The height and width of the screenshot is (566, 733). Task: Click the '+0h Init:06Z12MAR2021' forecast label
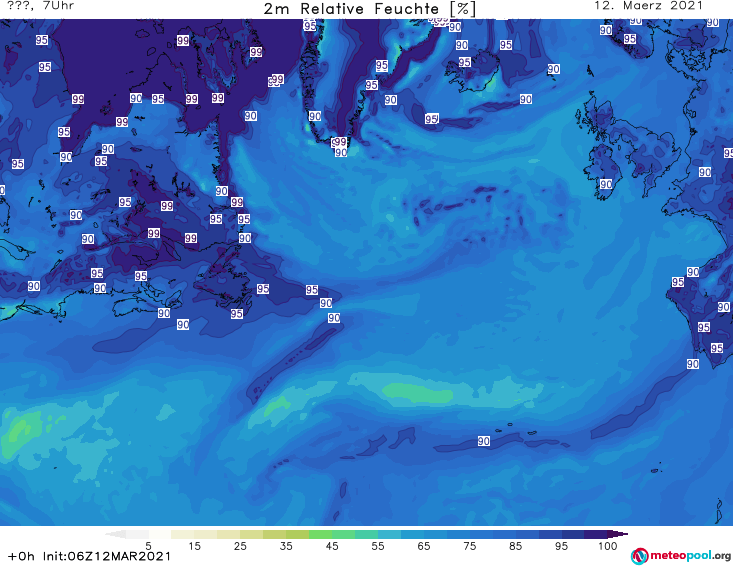click(89, 556)
